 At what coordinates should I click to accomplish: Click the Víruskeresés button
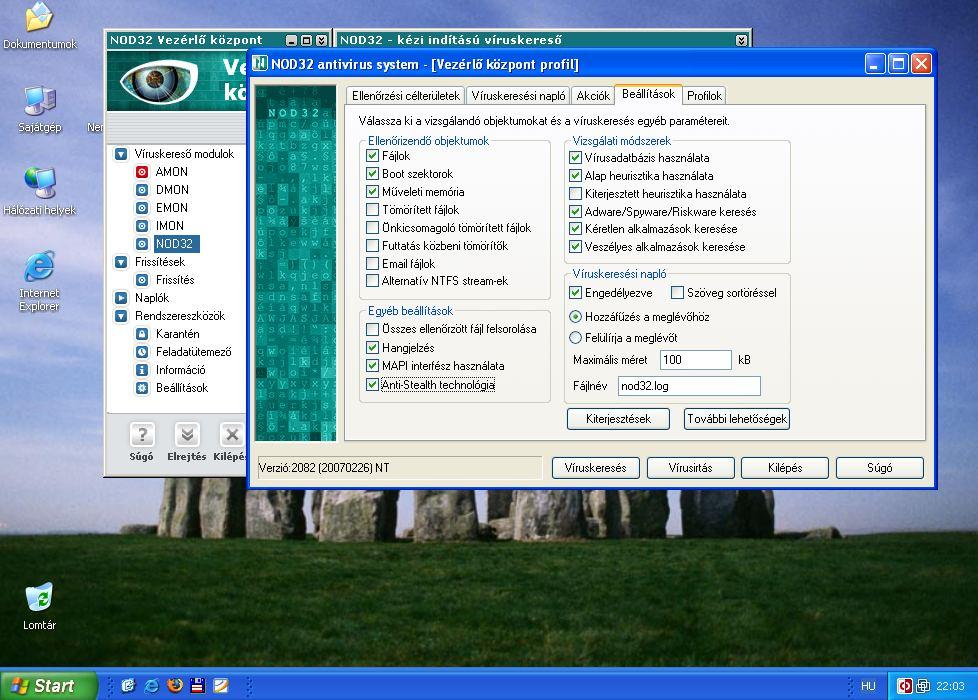coord(596,468)
